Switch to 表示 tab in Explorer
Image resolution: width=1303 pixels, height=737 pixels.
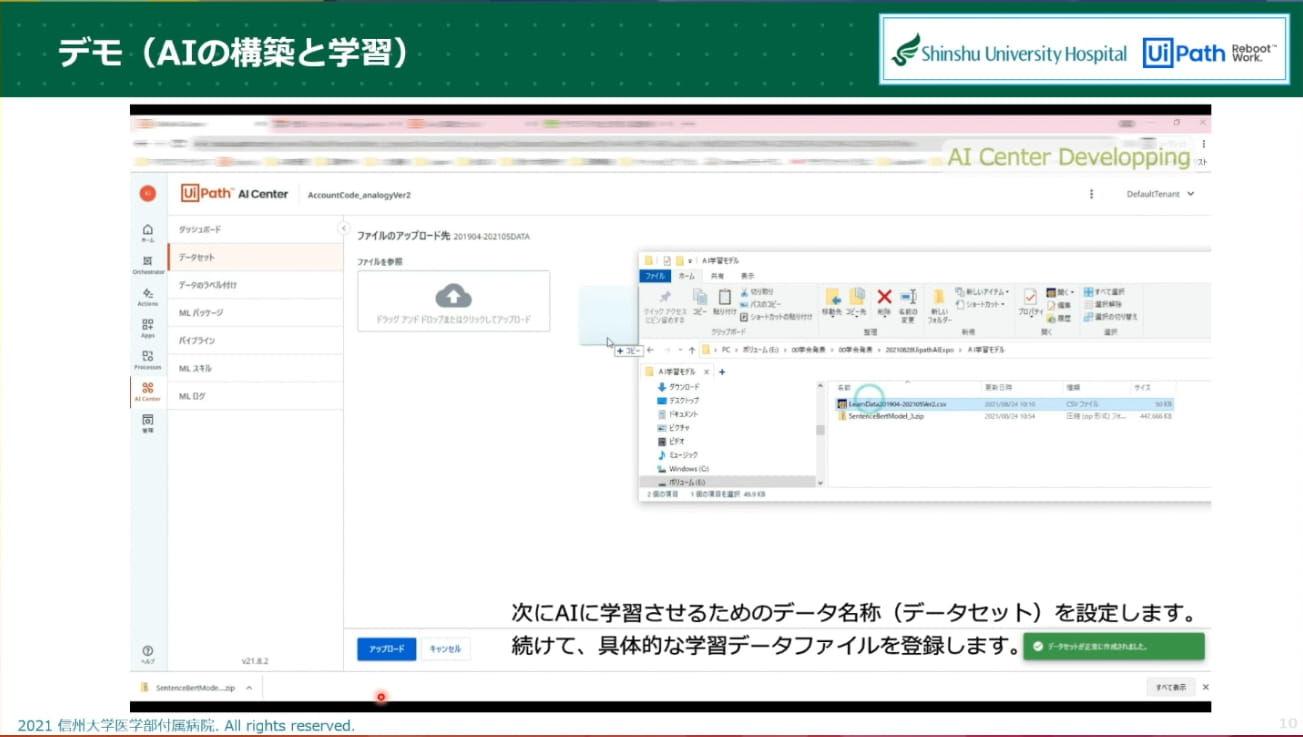[x=747, y=276]
